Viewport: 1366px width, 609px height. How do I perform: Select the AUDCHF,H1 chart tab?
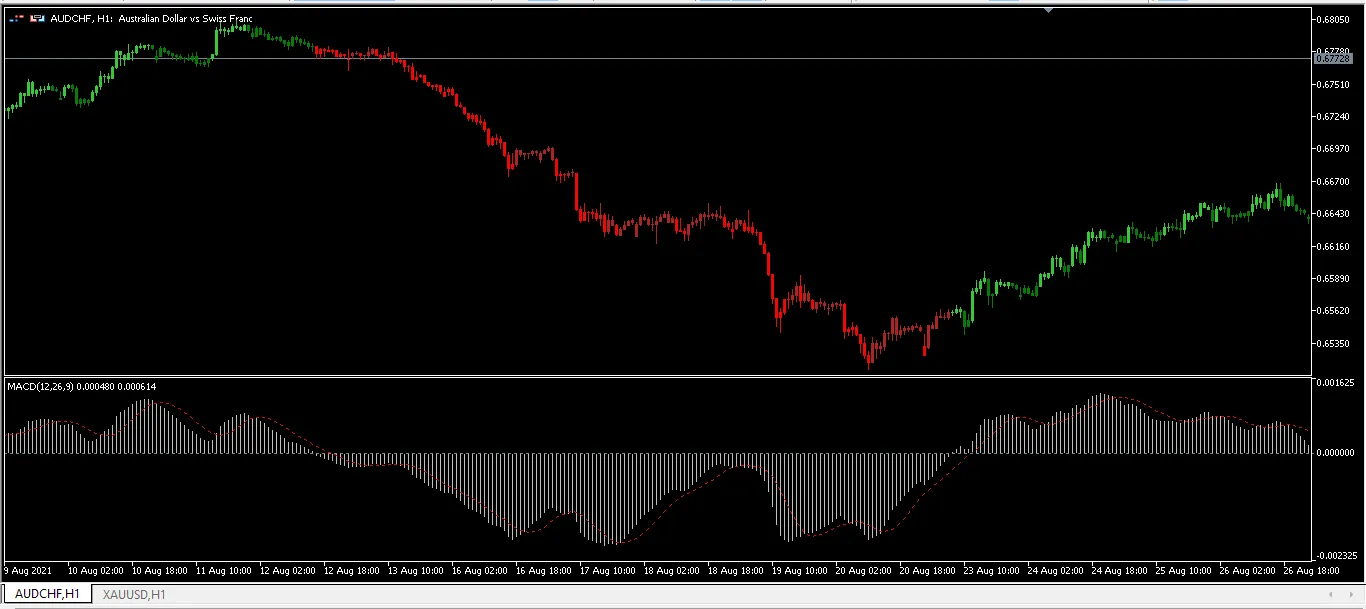[46, 594]
